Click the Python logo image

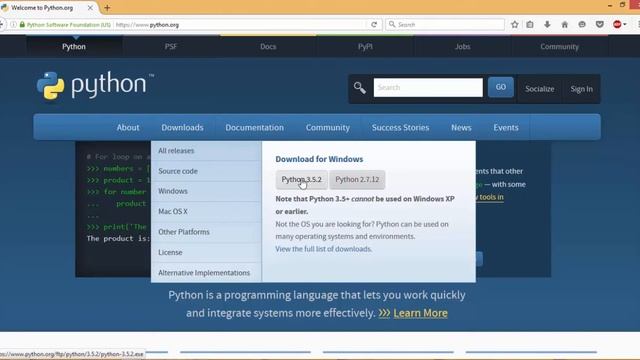pos(95,85)
